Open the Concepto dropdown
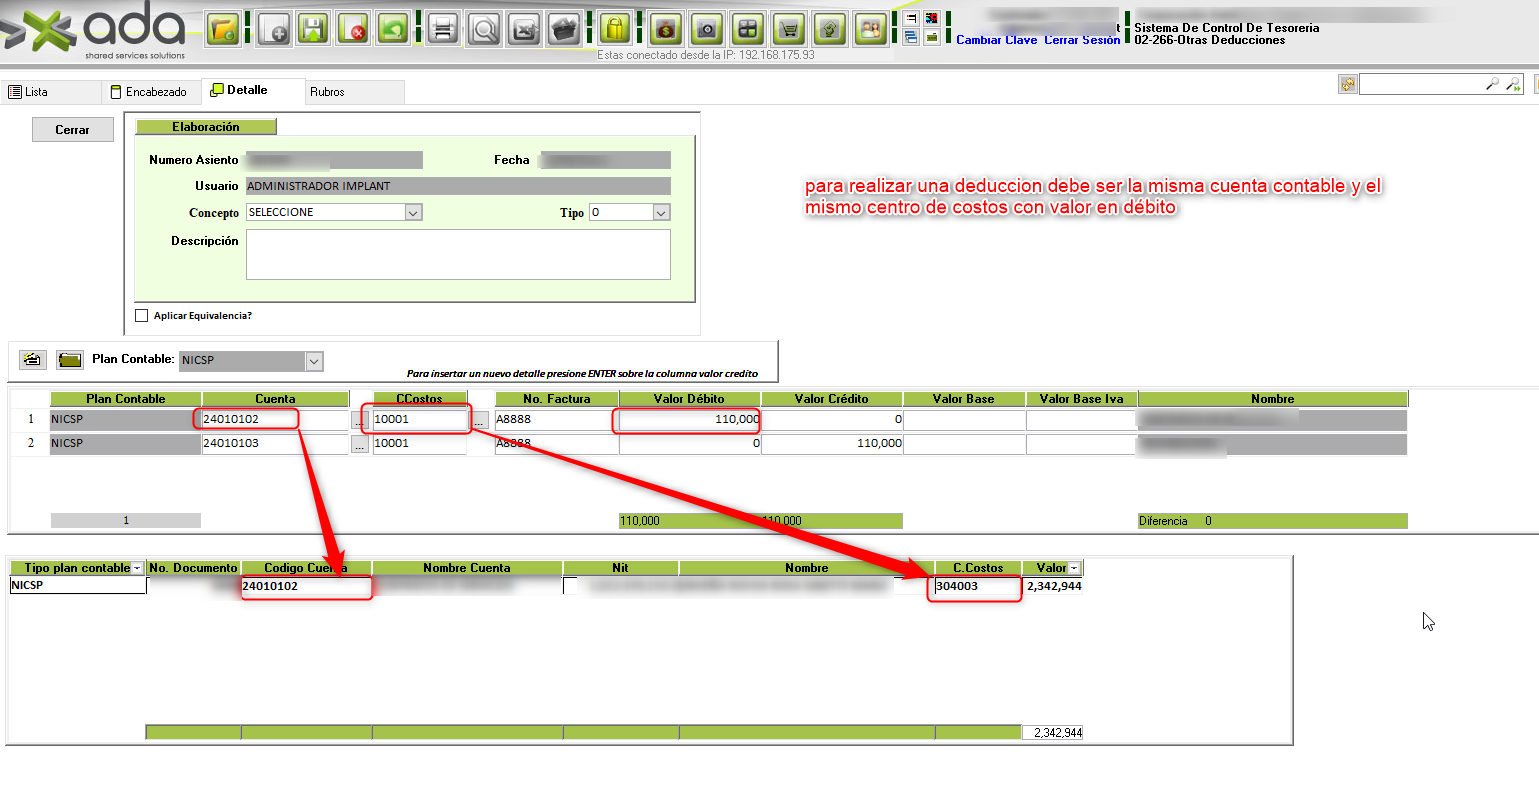Screen dimensions: 1539x787 (413, 213)
